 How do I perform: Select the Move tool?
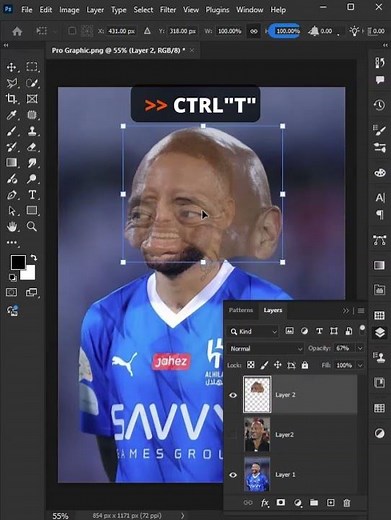(12, 67)
